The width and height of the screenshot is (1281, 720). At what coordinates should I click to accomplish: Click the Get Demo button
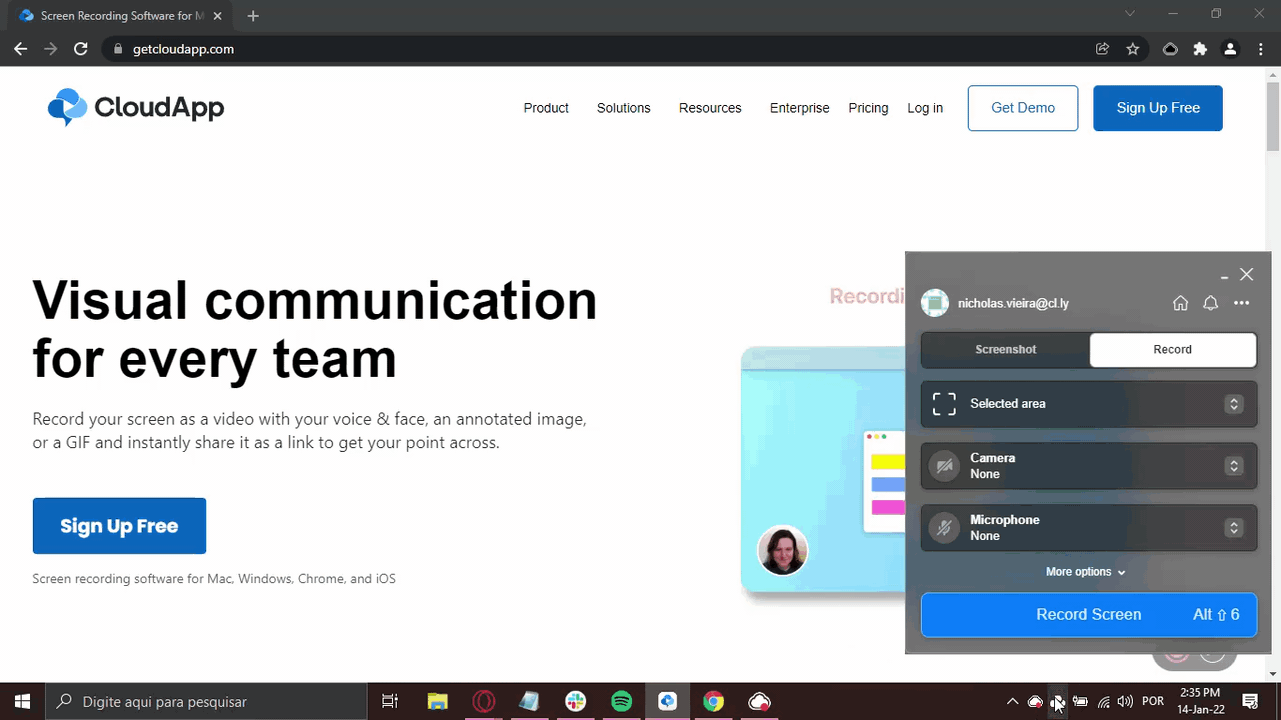click(1023, 108)
